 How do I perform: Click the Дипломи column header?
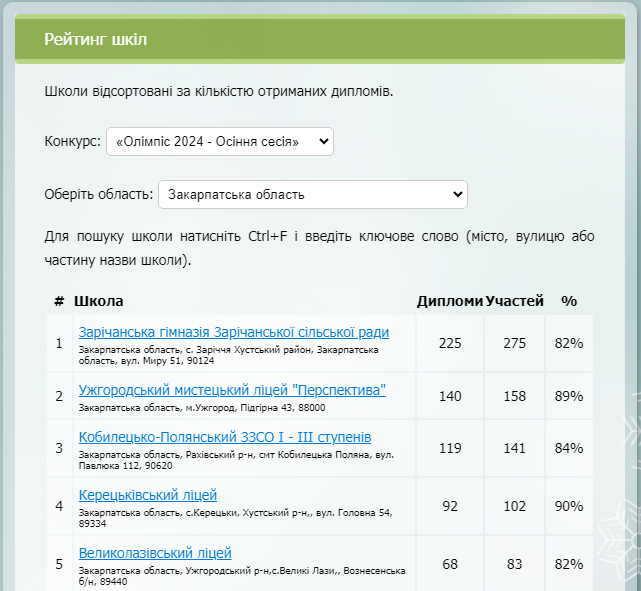[x=450, y=301]
